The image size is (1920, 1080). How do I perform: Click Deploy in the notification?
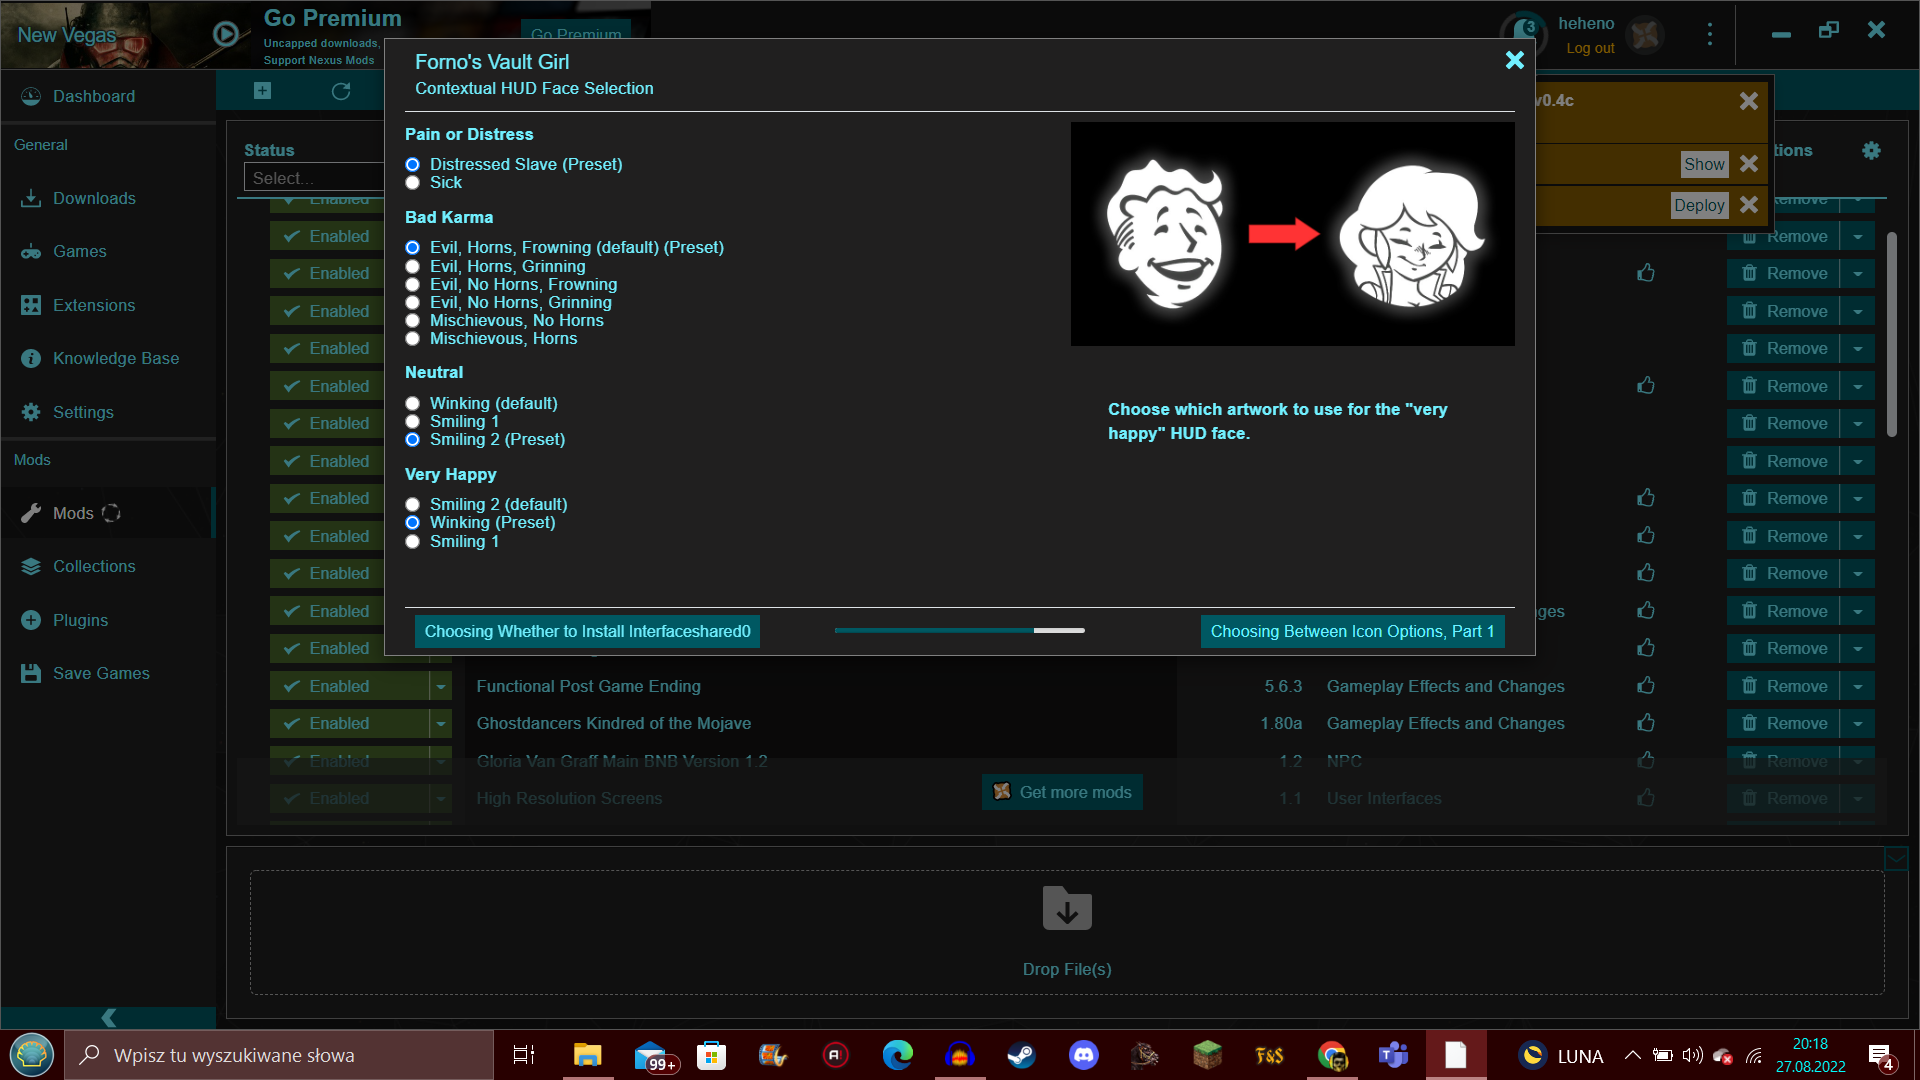(x=1699, y=205)
